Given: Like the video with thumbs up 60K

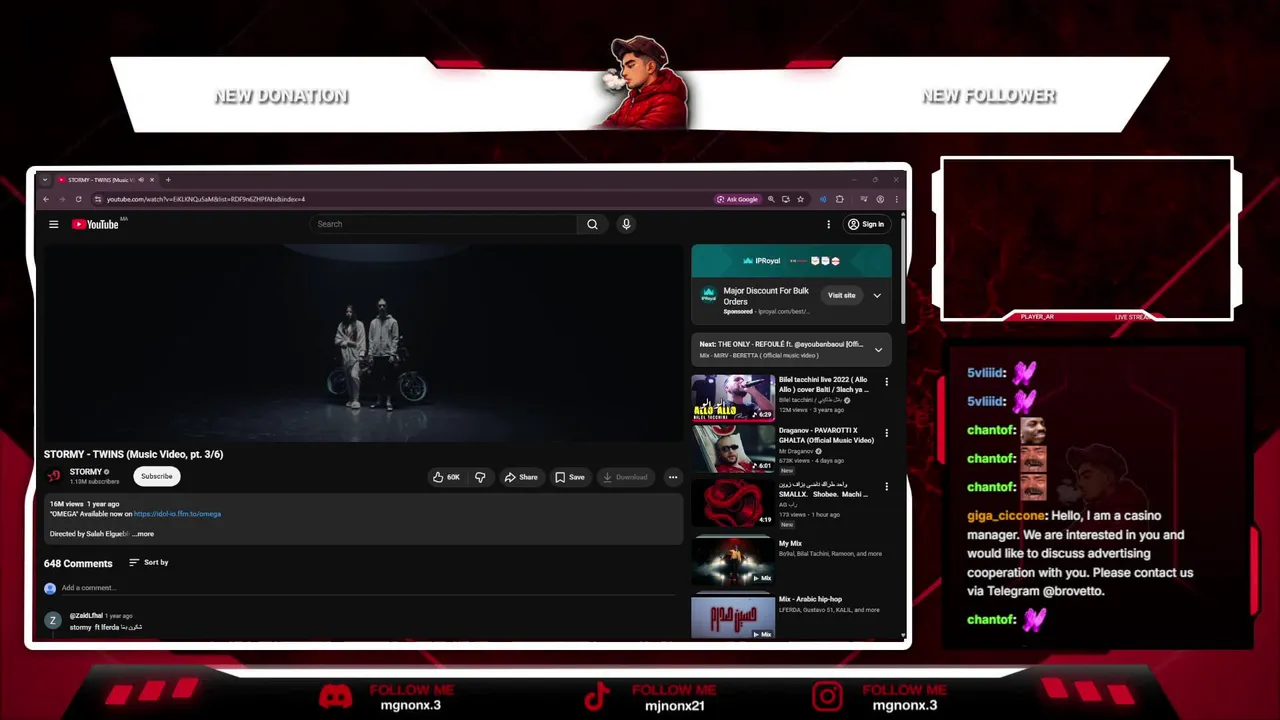Looking at the screenshot, I should coord(446,477).
